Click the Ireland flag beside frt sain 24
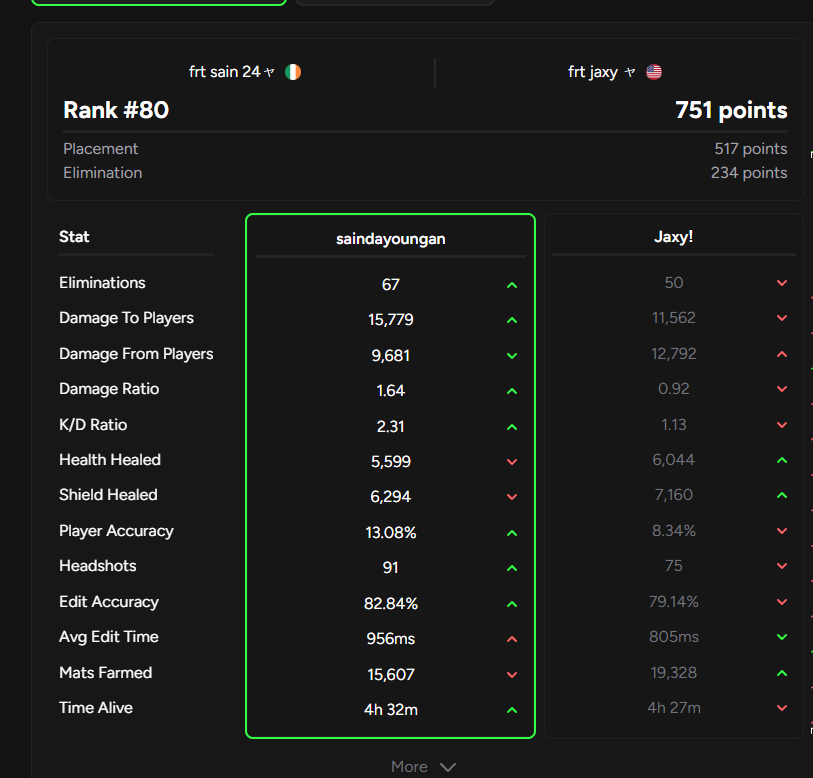Image resolution: width=813 pixels, height=778 pixels. pyautogui.click(x=293, y=72)
